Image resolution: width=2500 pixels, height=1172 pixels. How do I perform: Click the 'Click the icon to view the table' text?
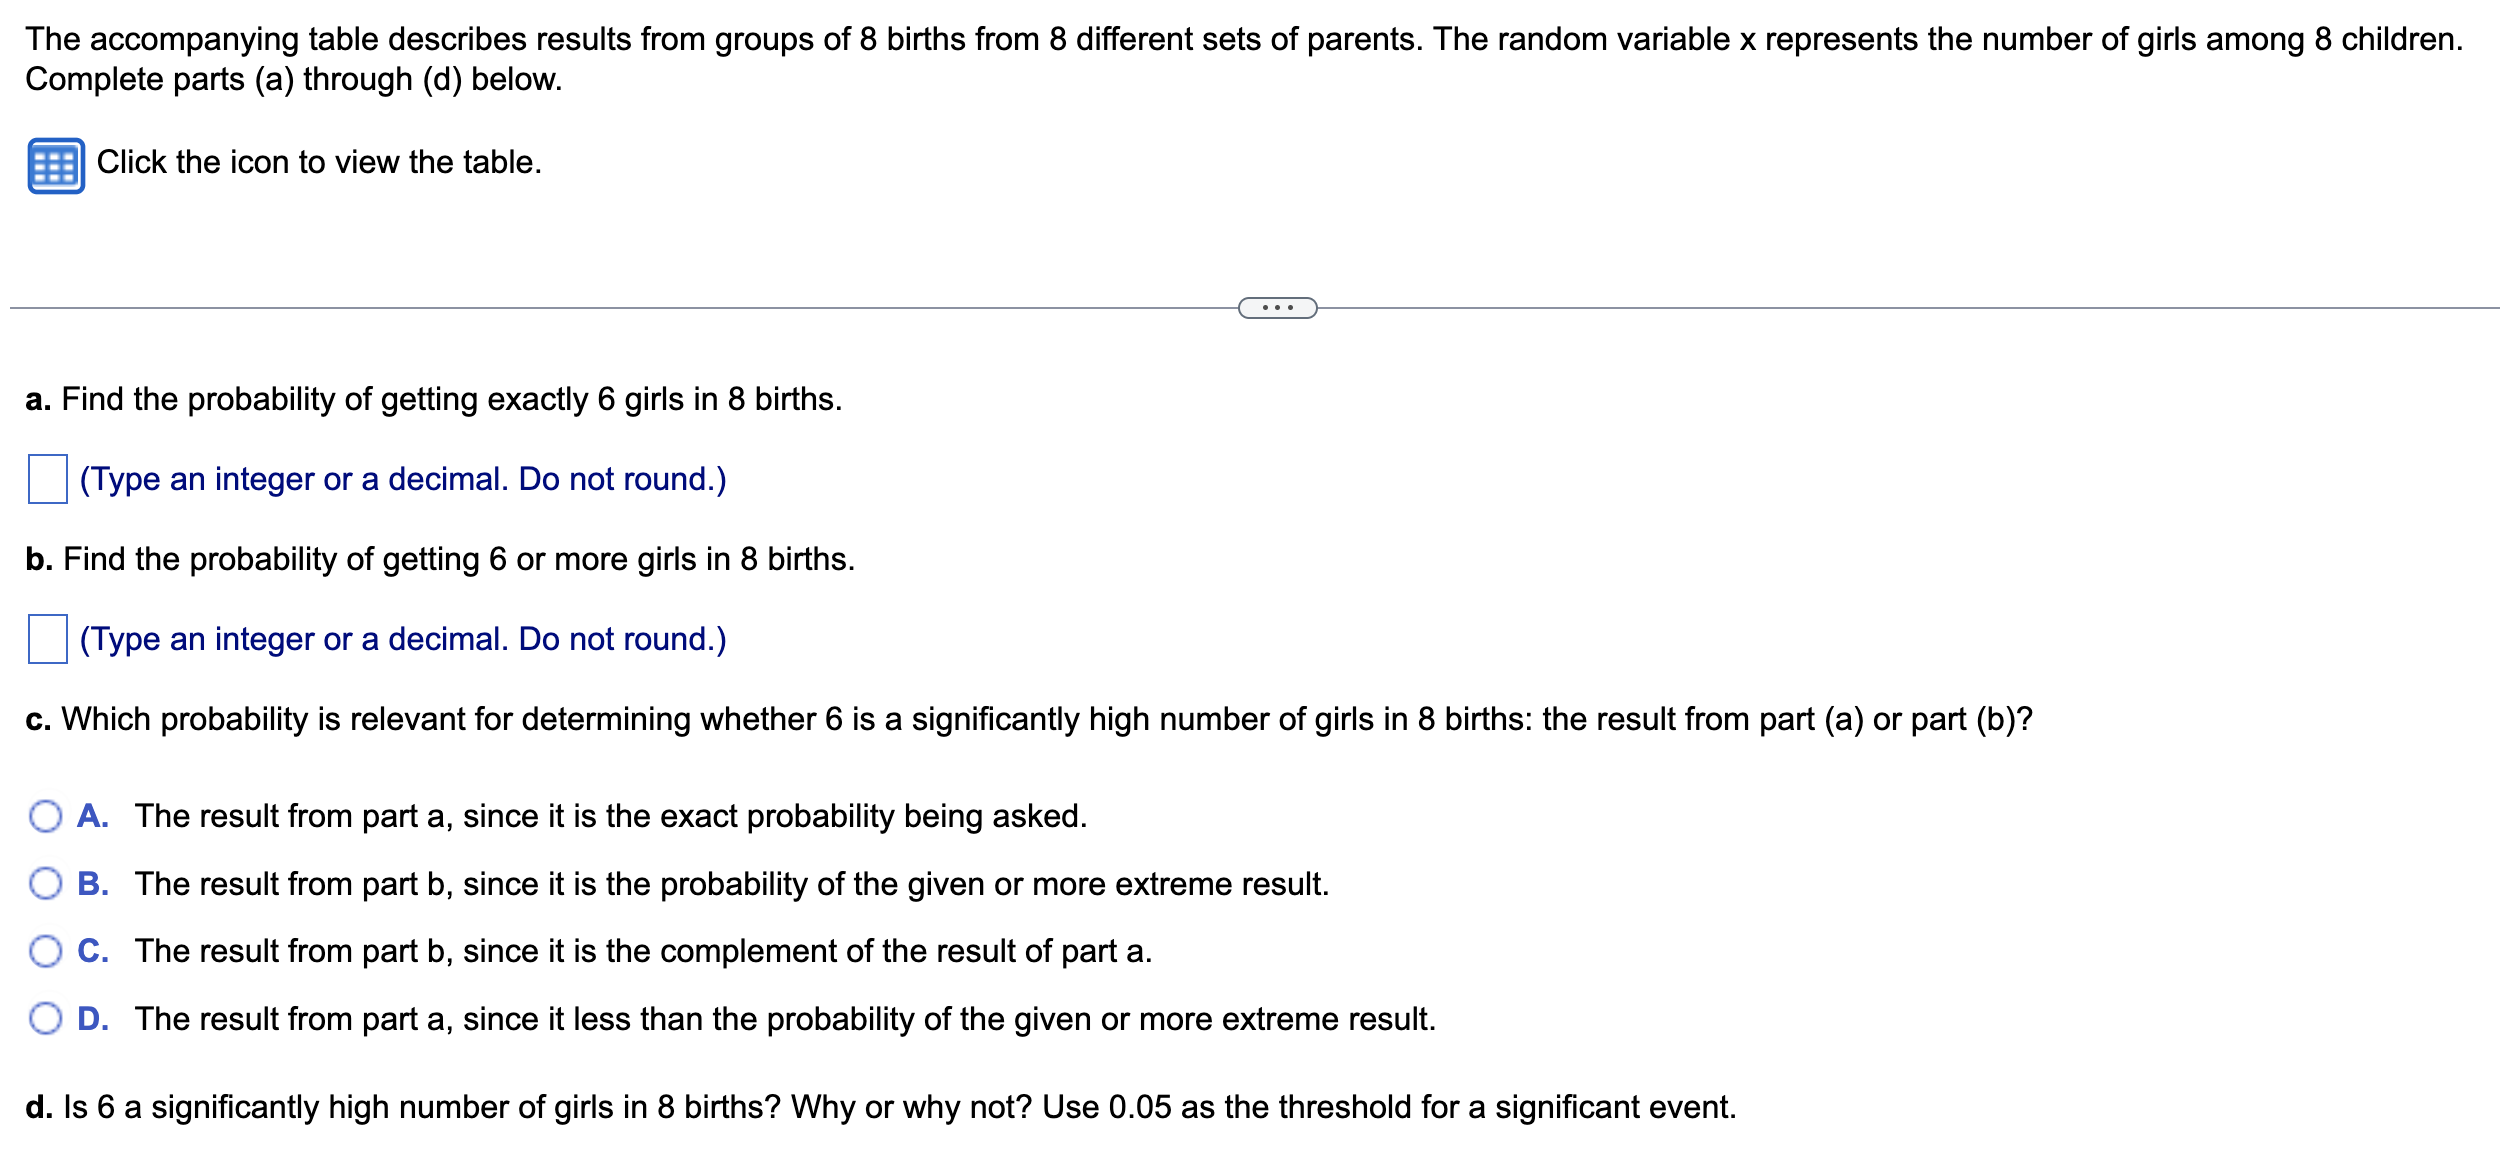[318, 162]
